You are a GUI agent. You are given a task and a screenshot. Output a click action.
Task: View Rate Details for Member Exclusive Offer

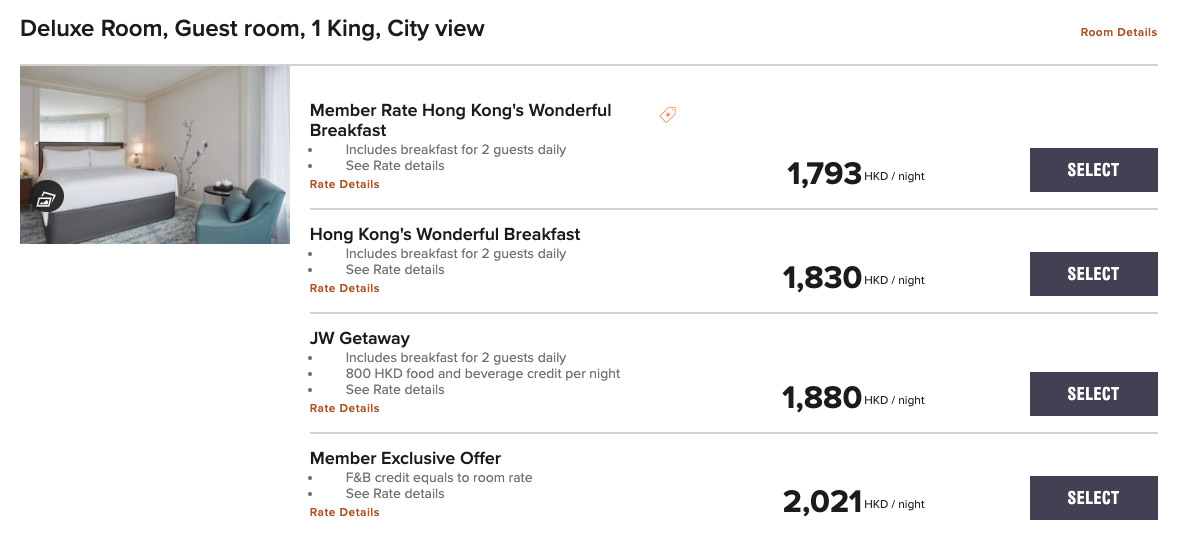pyautogui.click(x=344, y=511)
